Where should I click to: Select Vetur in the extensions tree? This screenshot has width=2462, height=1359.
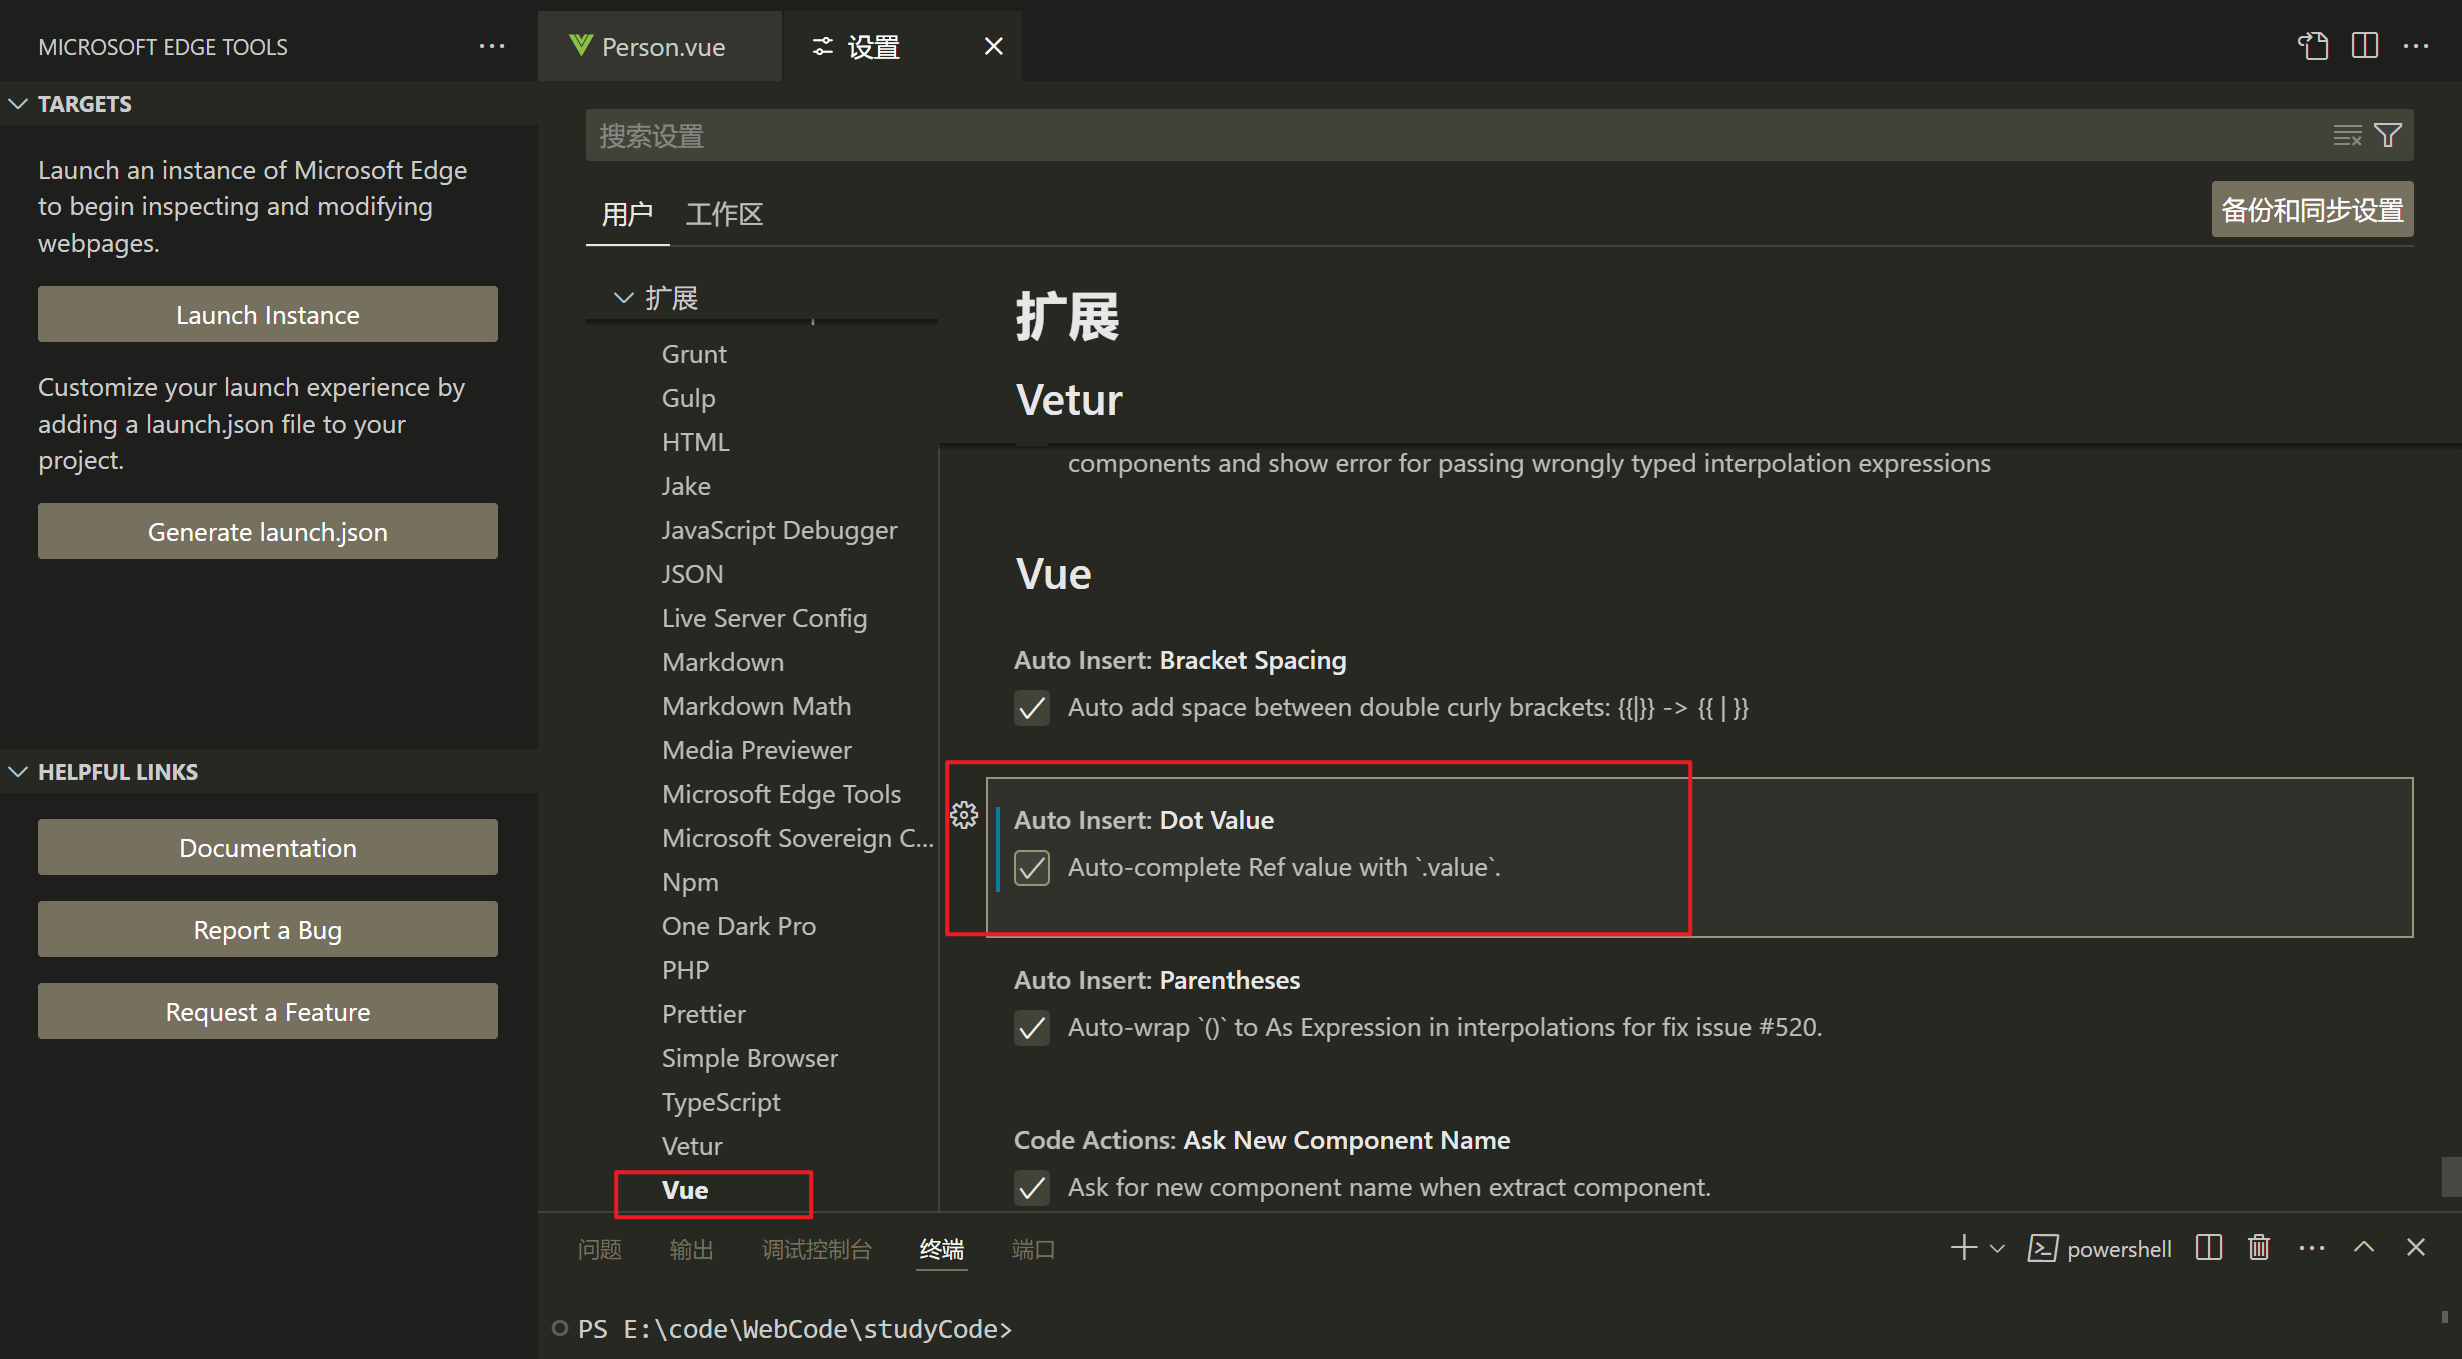pos(692,1146)
